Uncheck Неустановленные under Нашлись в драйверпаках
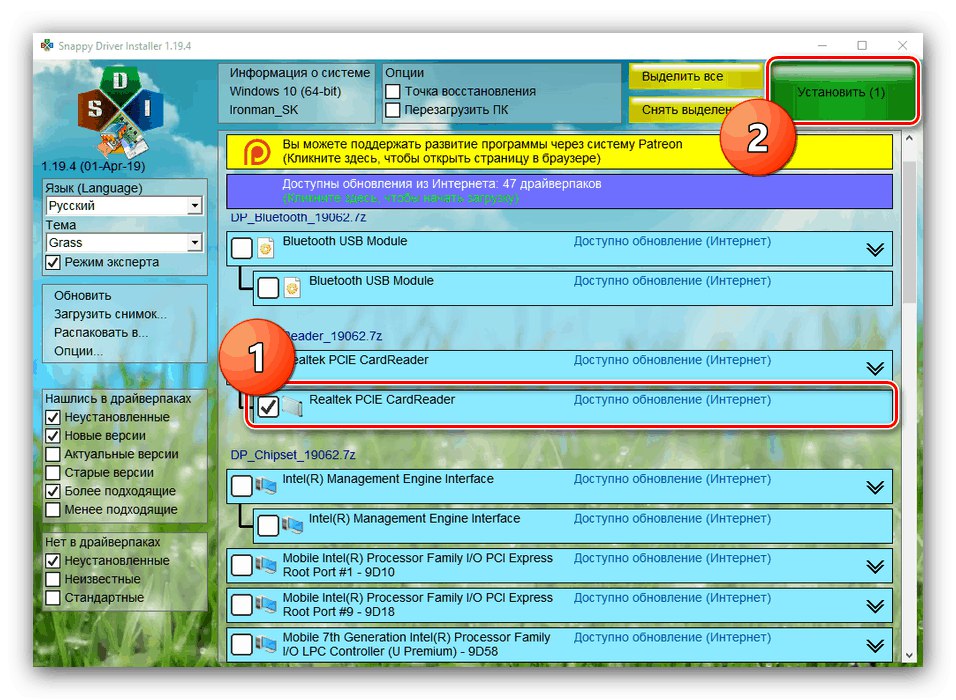This screenshot has height=700, width=956. click(53, 418)
